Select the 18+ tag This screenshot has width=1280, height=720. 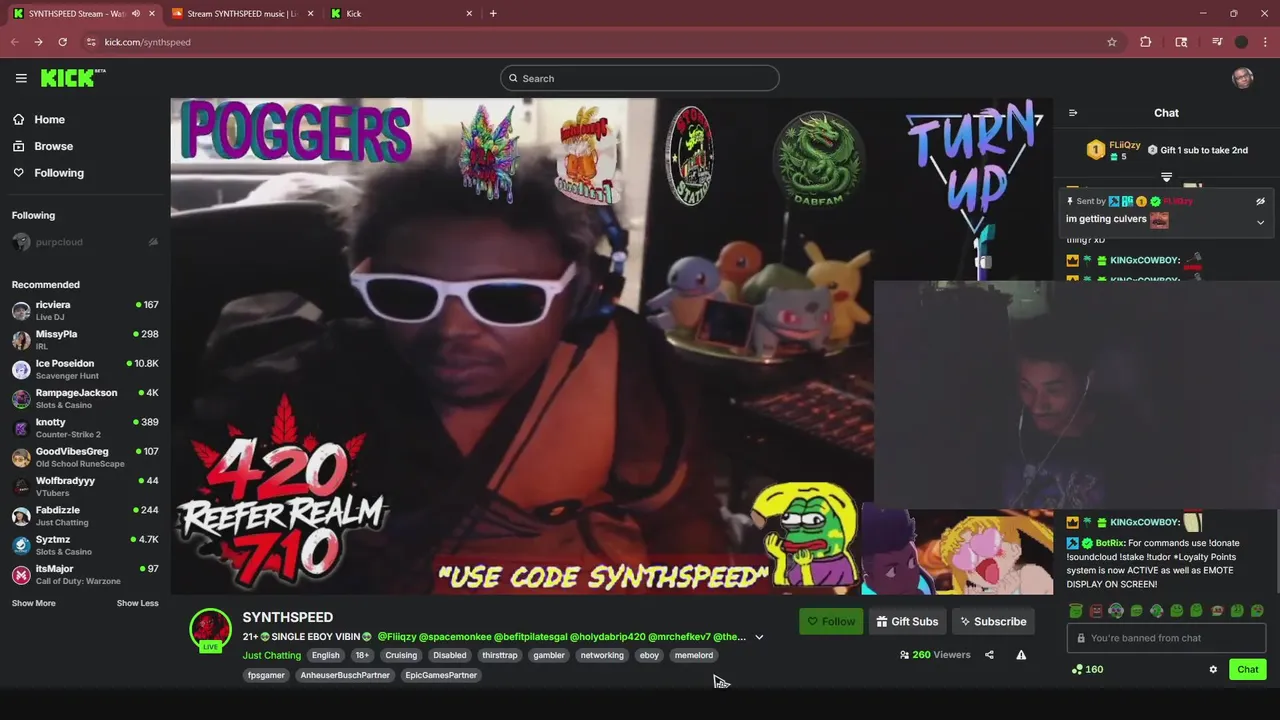(362, 655)
